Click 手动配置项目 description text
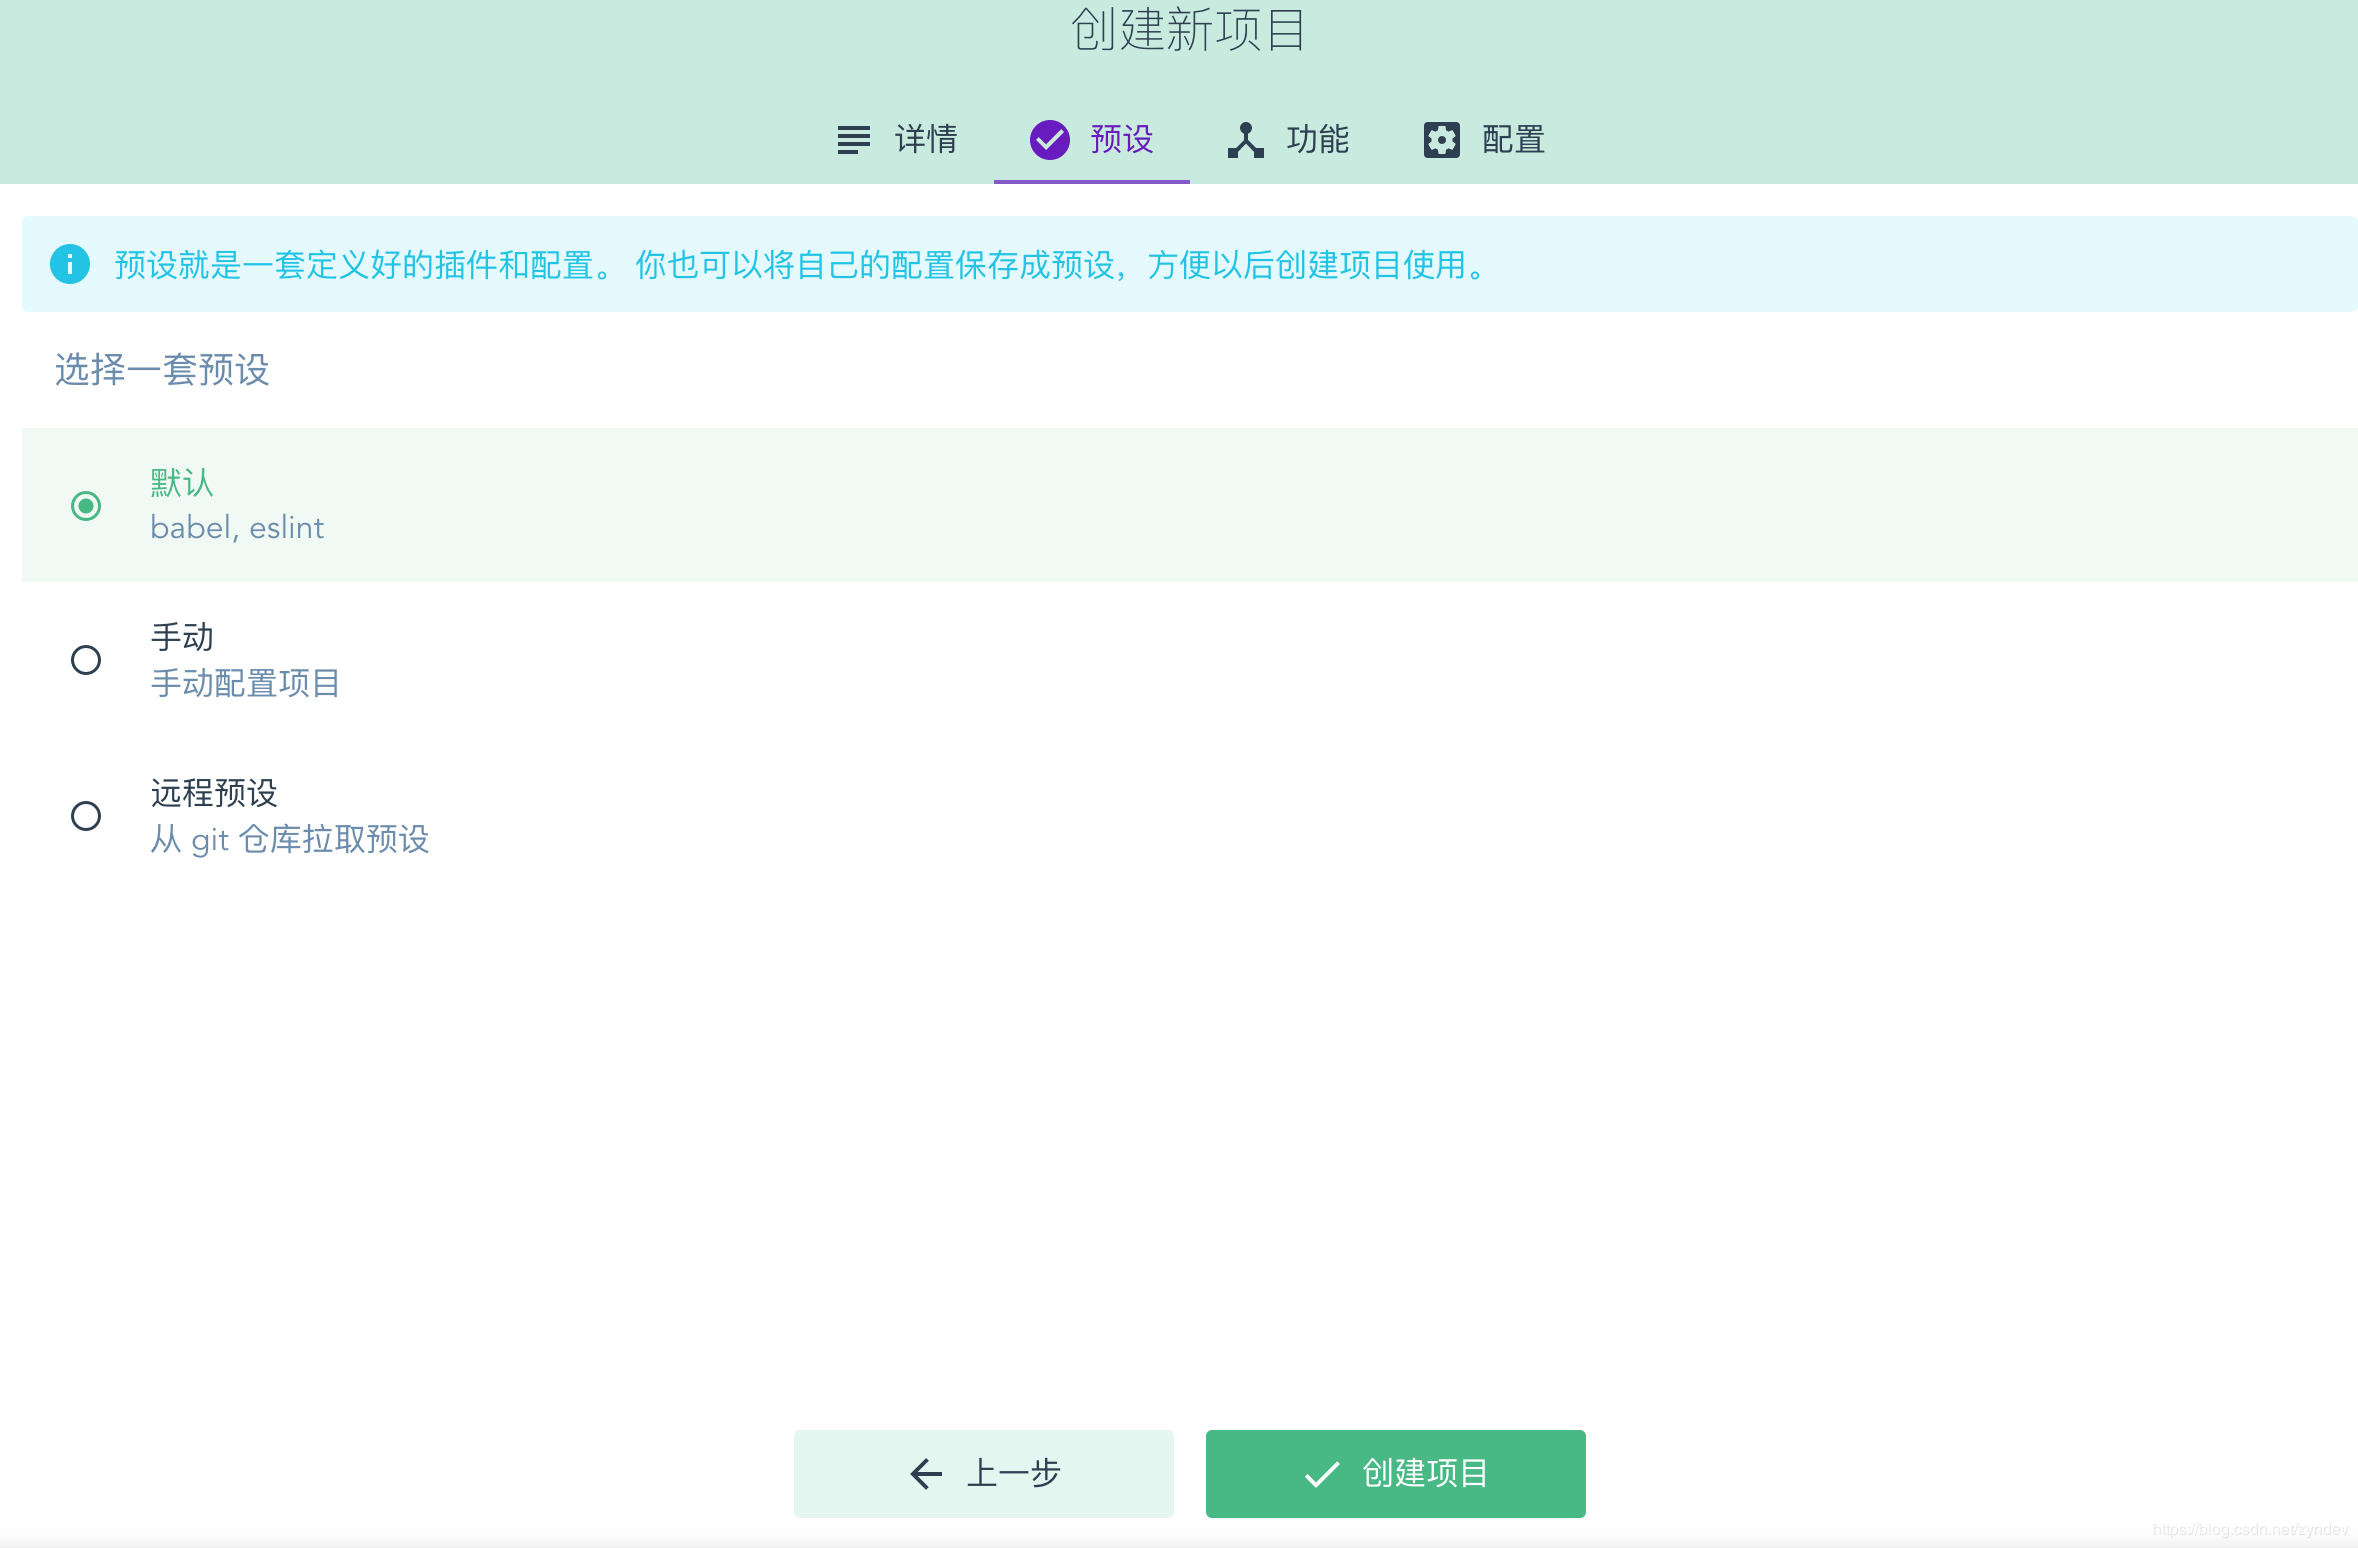Image resolution: width=2358 pixels, height=1548 pixels. (x=246, y=683)
